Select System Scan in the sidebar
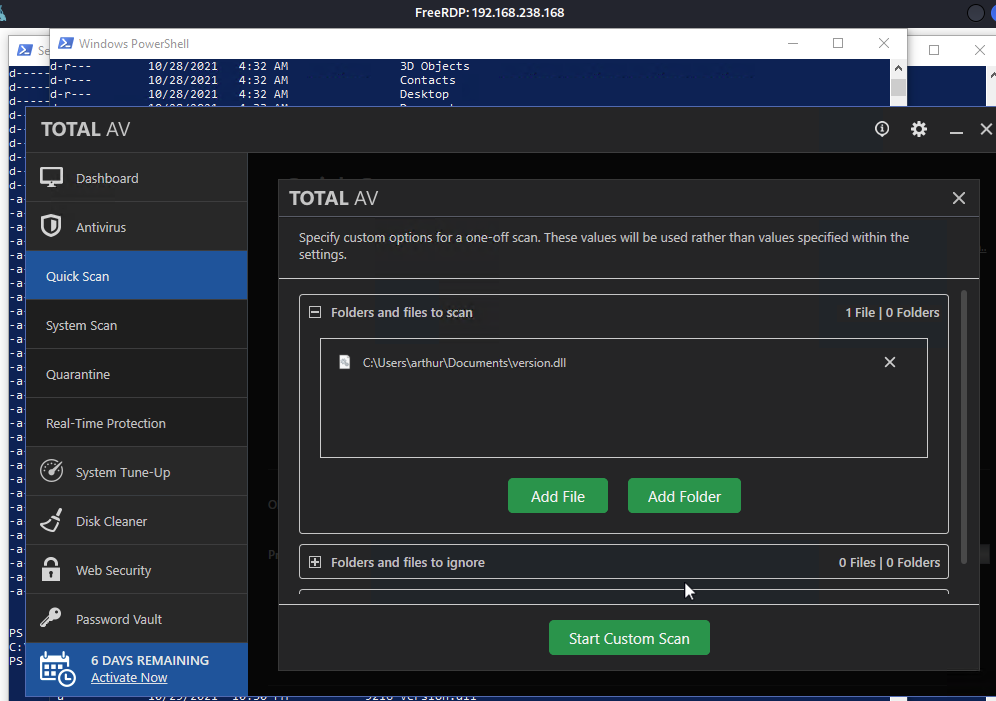 click(82, 325)
